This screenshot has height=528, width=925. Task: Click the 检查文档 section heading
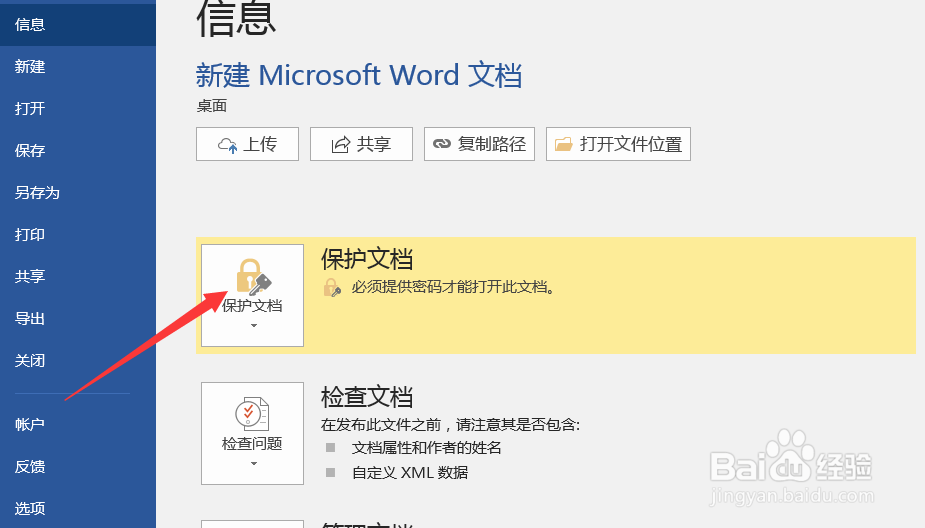[x=367, y=397]
